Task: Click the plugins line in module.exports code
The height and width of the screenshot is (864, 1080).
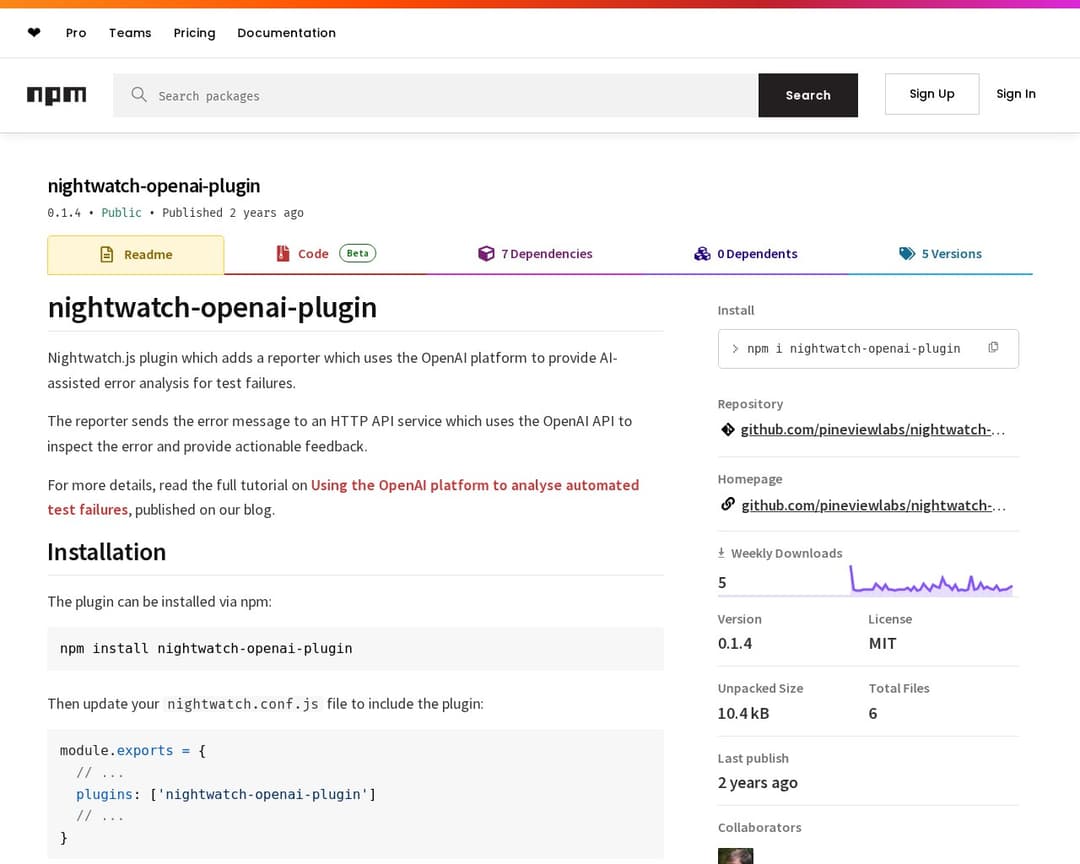Action: 226,794
